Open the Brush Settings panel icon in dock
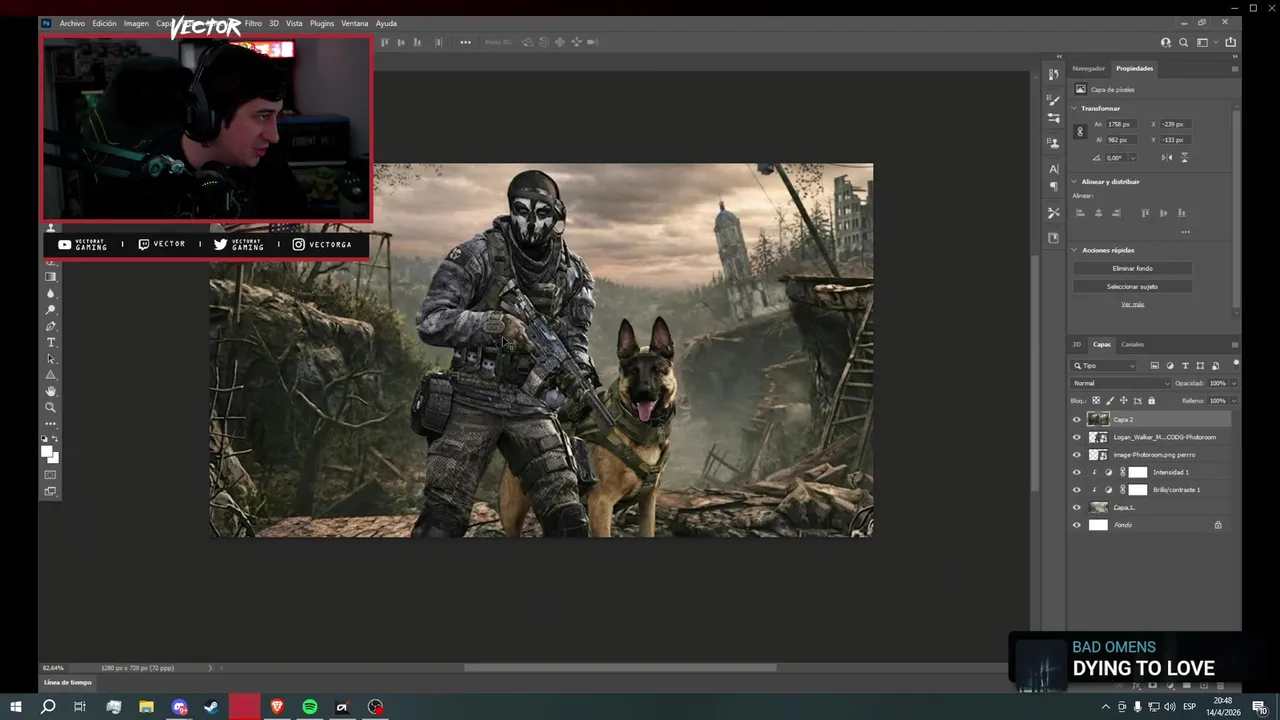The width and height of the screenshot is (1280, 720). point(1053,118)
